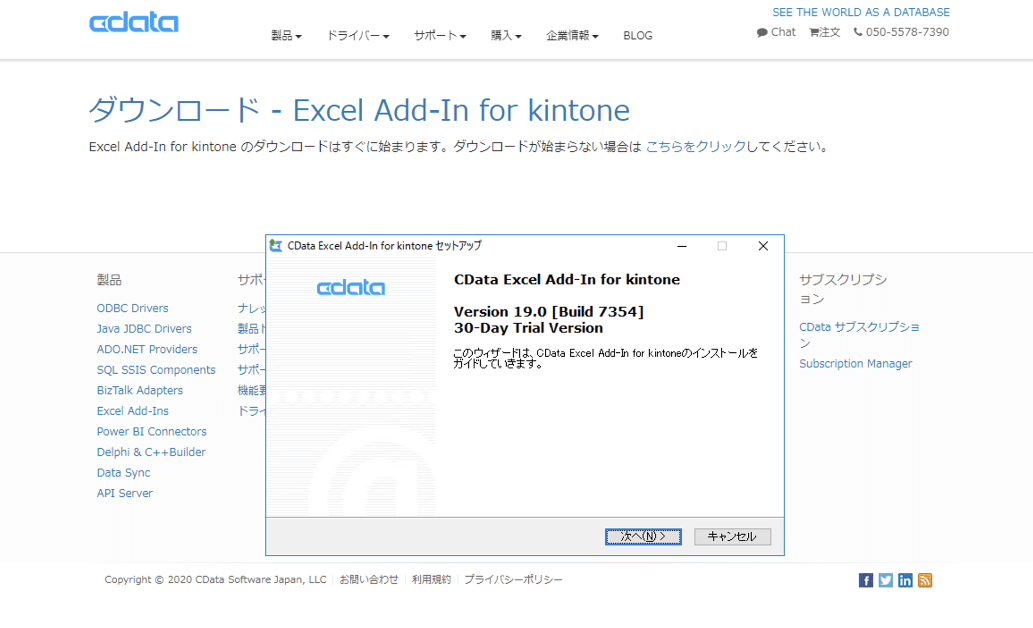Minimize the CData setup dialog
Image resolution: width=1033 pixels, height=628 pixels.
(x=682, y=246)
